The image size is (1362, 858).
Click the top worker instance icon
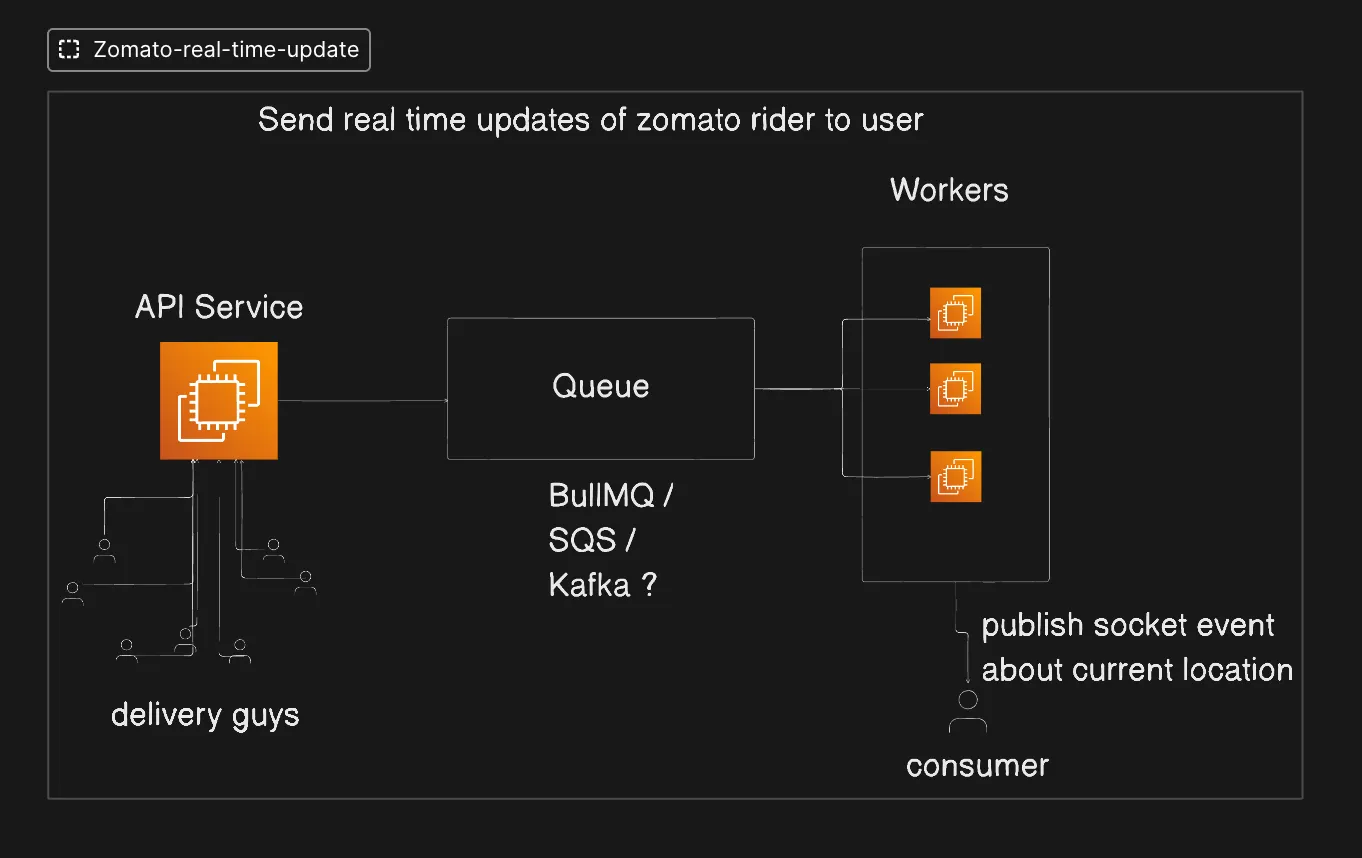coord(955,313)
